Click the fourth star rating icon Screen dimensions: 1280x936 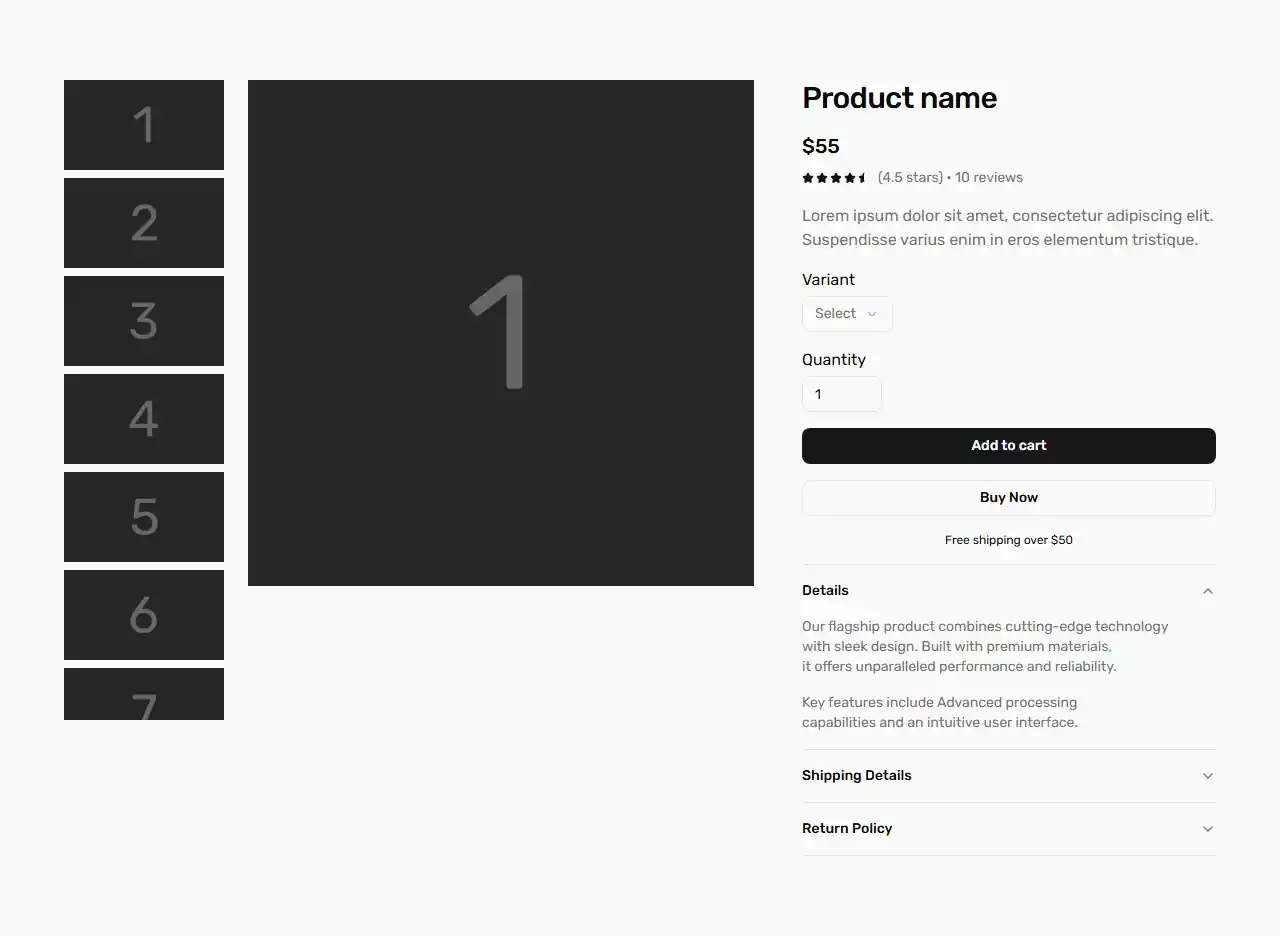point(848,177)
